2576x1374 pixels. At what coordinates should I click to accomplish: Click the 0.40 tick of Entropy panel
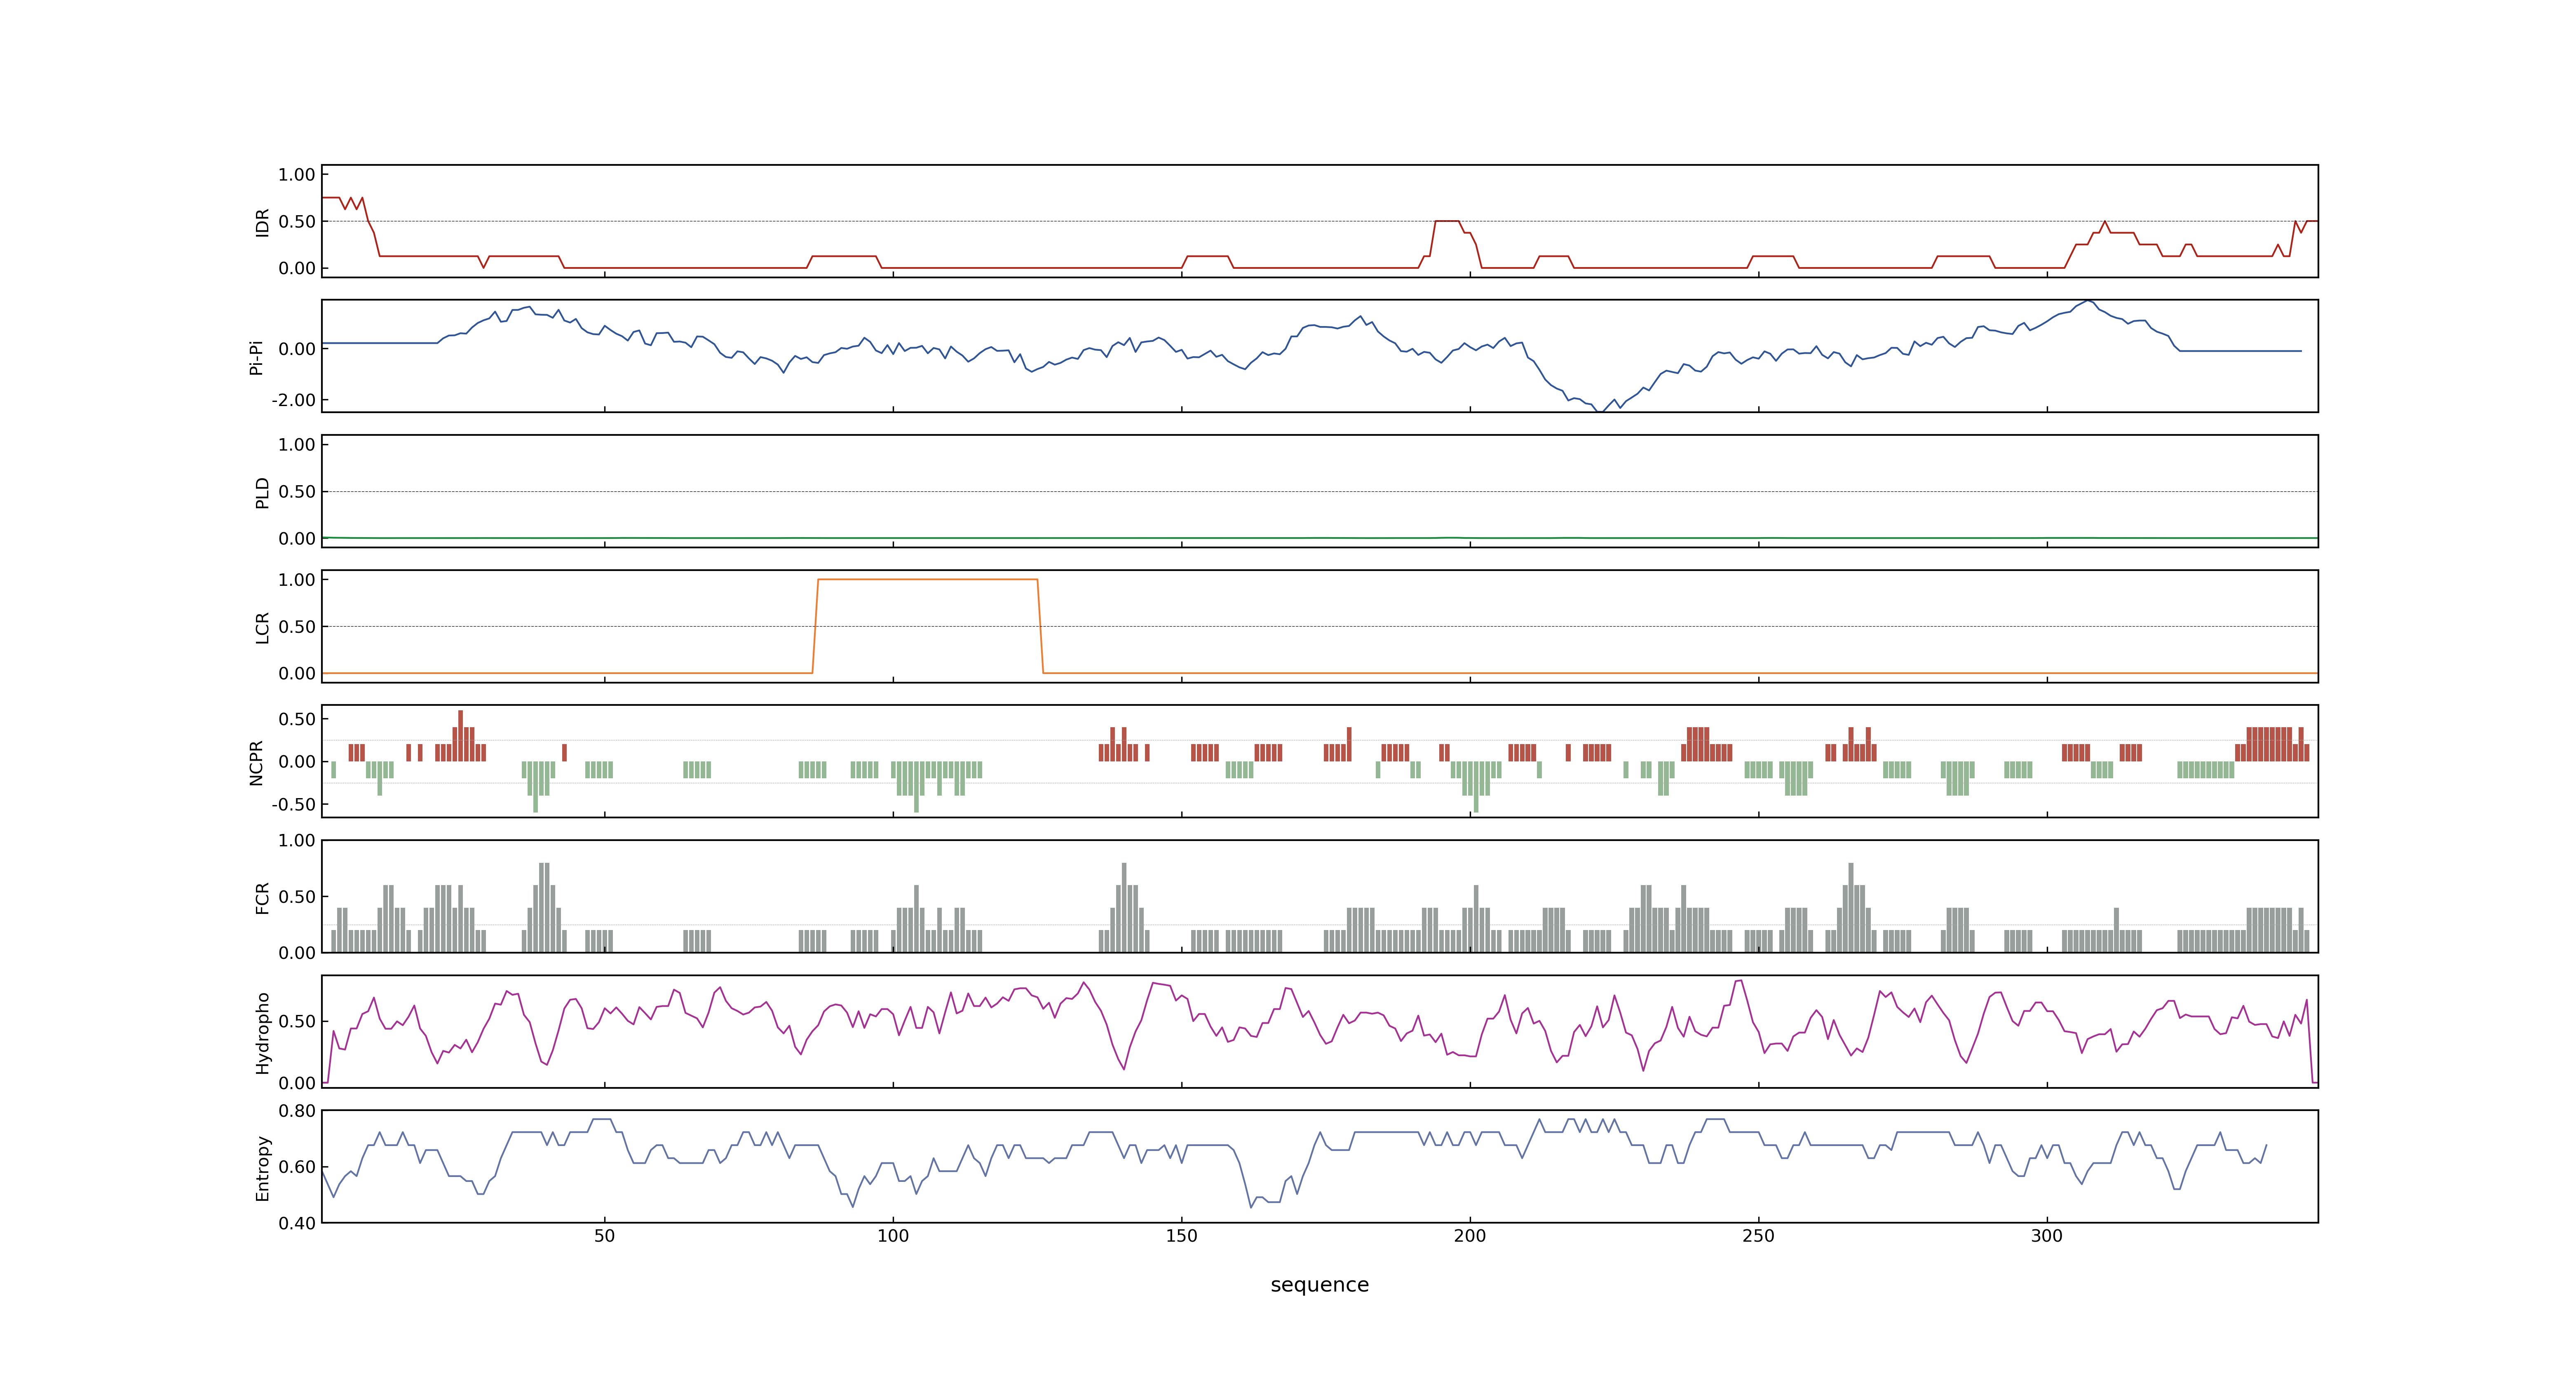pyautogui.click(x=297, y=1223)
